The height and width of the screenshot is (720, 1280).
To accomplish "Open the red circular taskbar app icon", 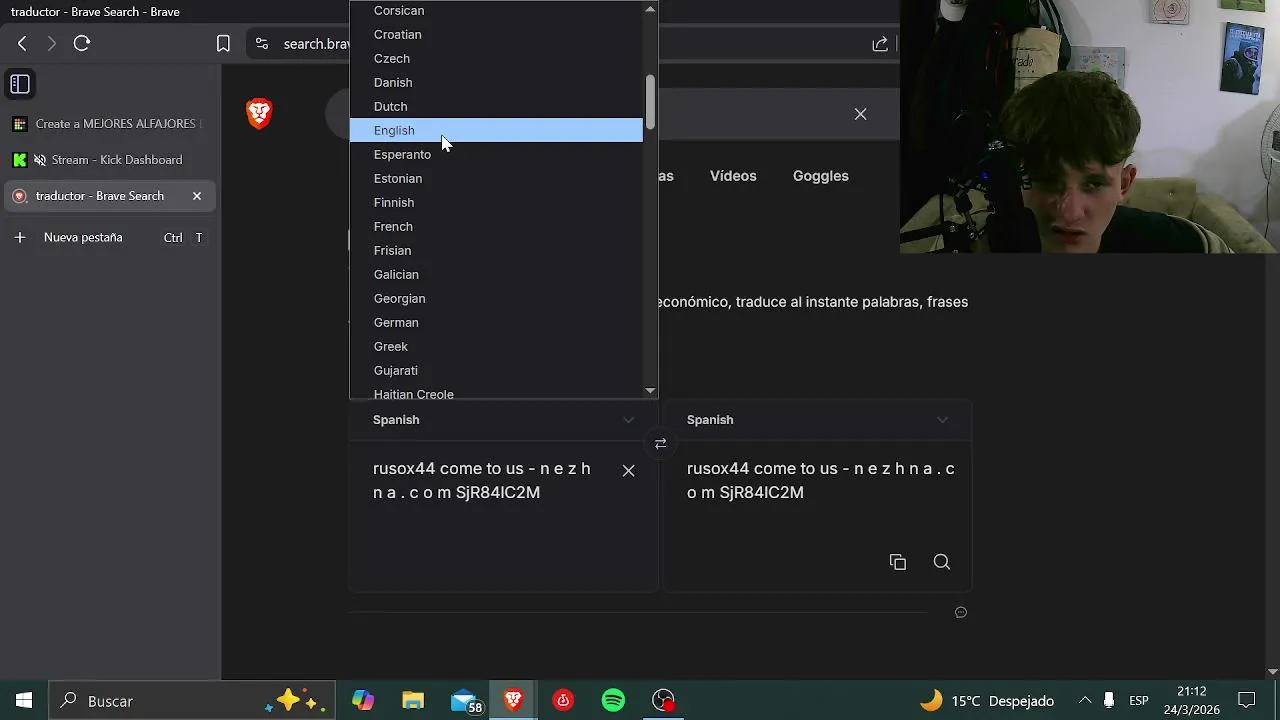I will coord(563,701).
